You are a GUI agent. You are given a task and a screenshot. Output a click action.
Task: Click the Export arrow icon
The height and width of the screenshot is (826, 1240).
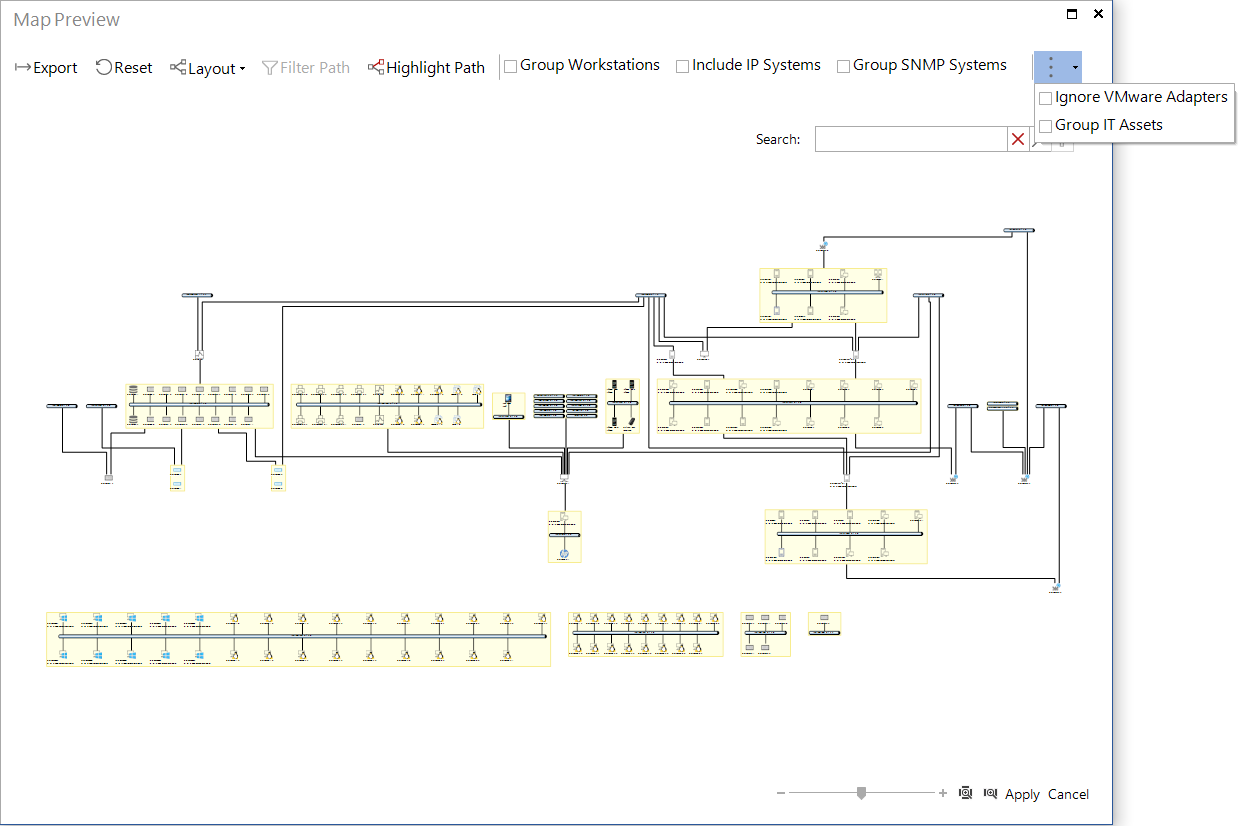tap(23, 68)
